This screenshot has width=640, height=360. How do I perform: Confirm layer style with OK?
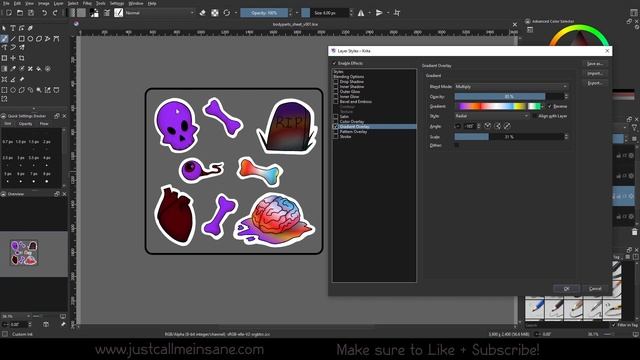(567, 289)
